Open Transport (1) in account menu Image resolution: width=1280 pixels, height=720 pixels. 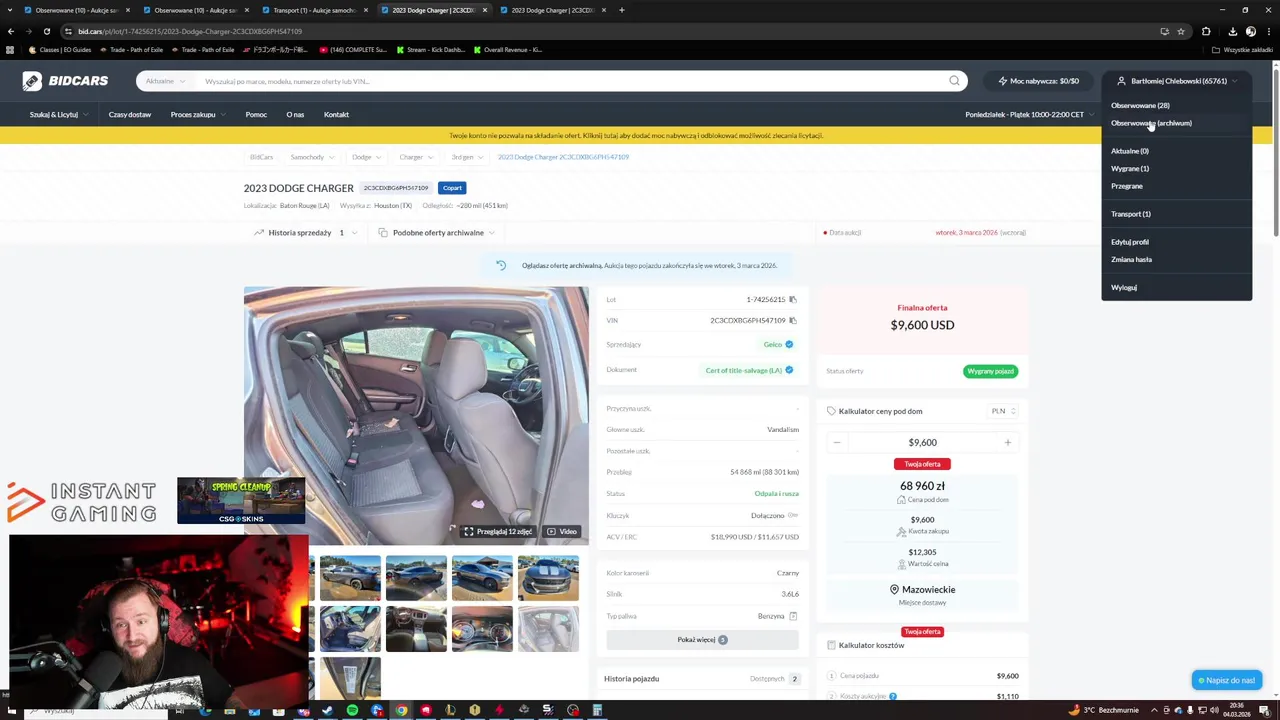1131,214
